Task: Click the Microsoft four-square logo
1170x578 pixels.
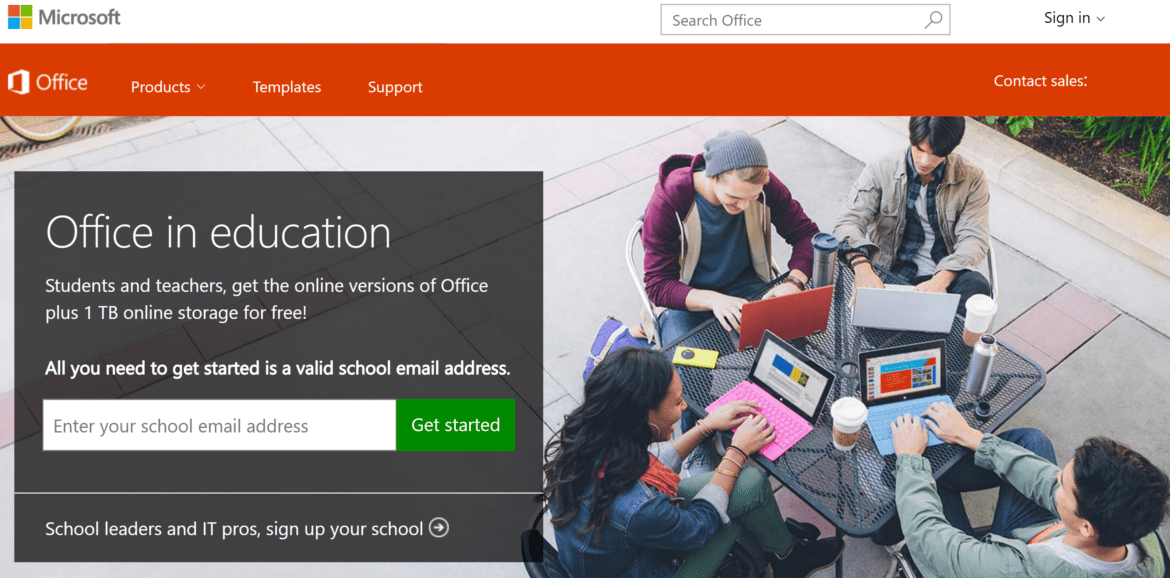Action: click(19, 17)
